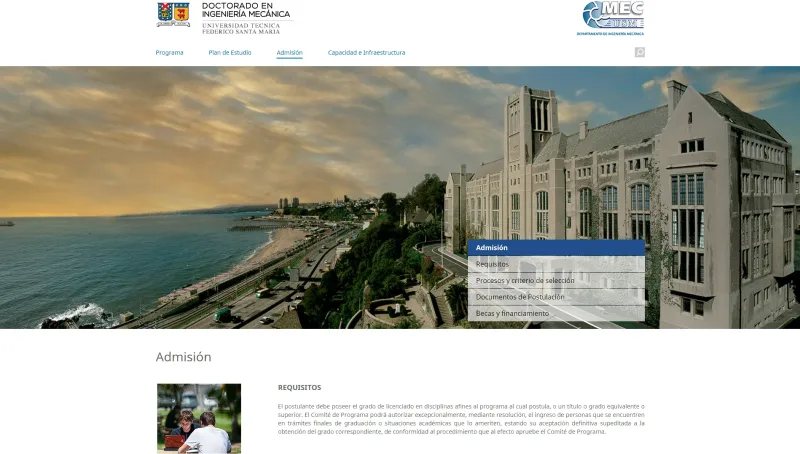This screenshot has height=454, width=800.
Task: Click the Admisión header in blue sidebar
Action: [x=556, y=247]
